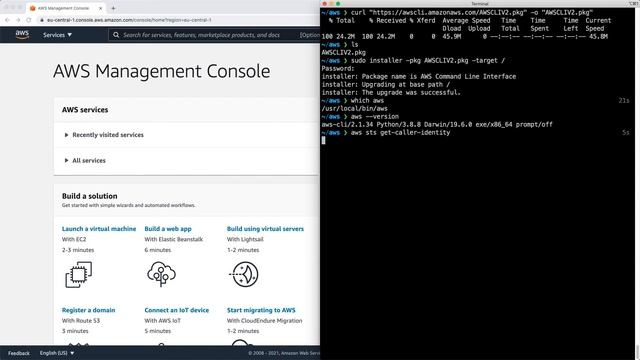640x360 pixels.
Task: Close the AWS Management Console tab
Action: (x=100, y=8)
